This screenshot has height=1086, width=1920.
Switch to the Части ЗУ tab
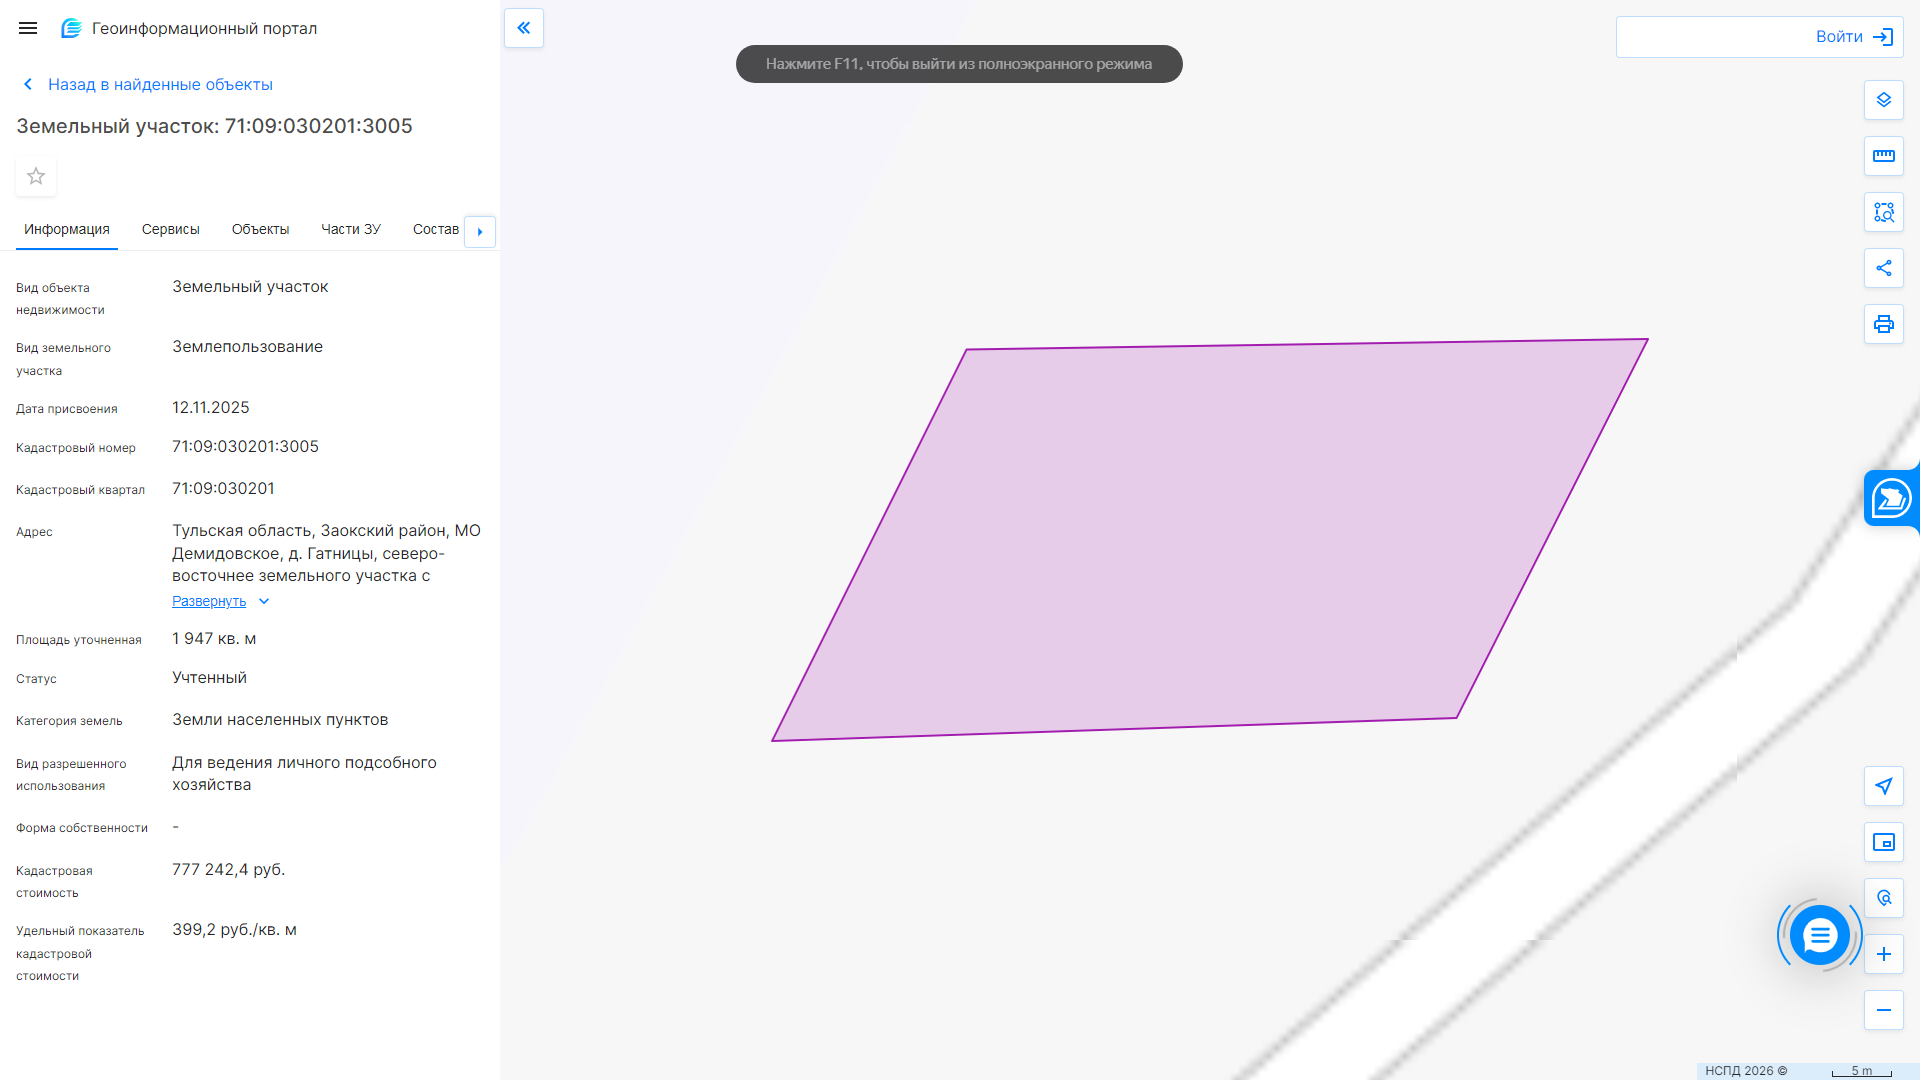[350, 229]
